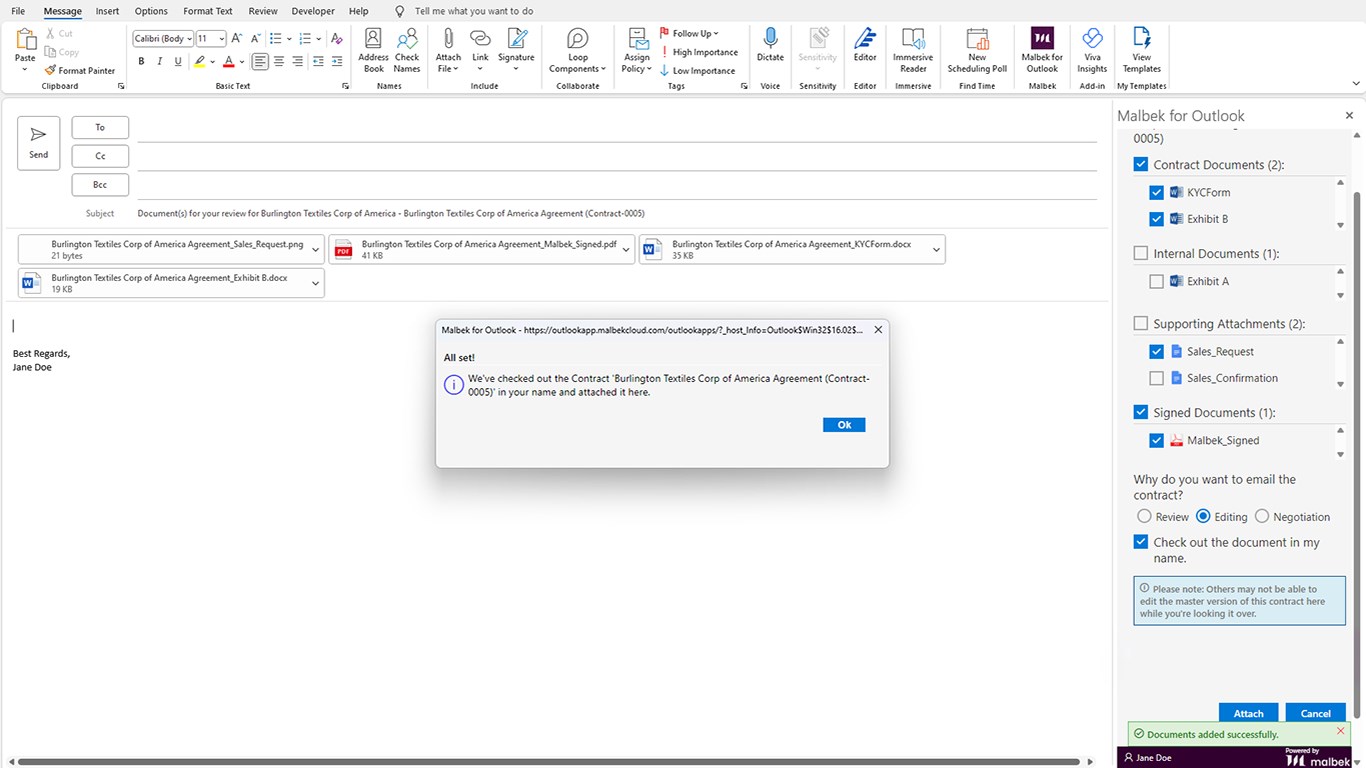Open dropdown for KYCForm.docx attachment
This screenshot has height=768, width=1366.
(x=936, y=249)
